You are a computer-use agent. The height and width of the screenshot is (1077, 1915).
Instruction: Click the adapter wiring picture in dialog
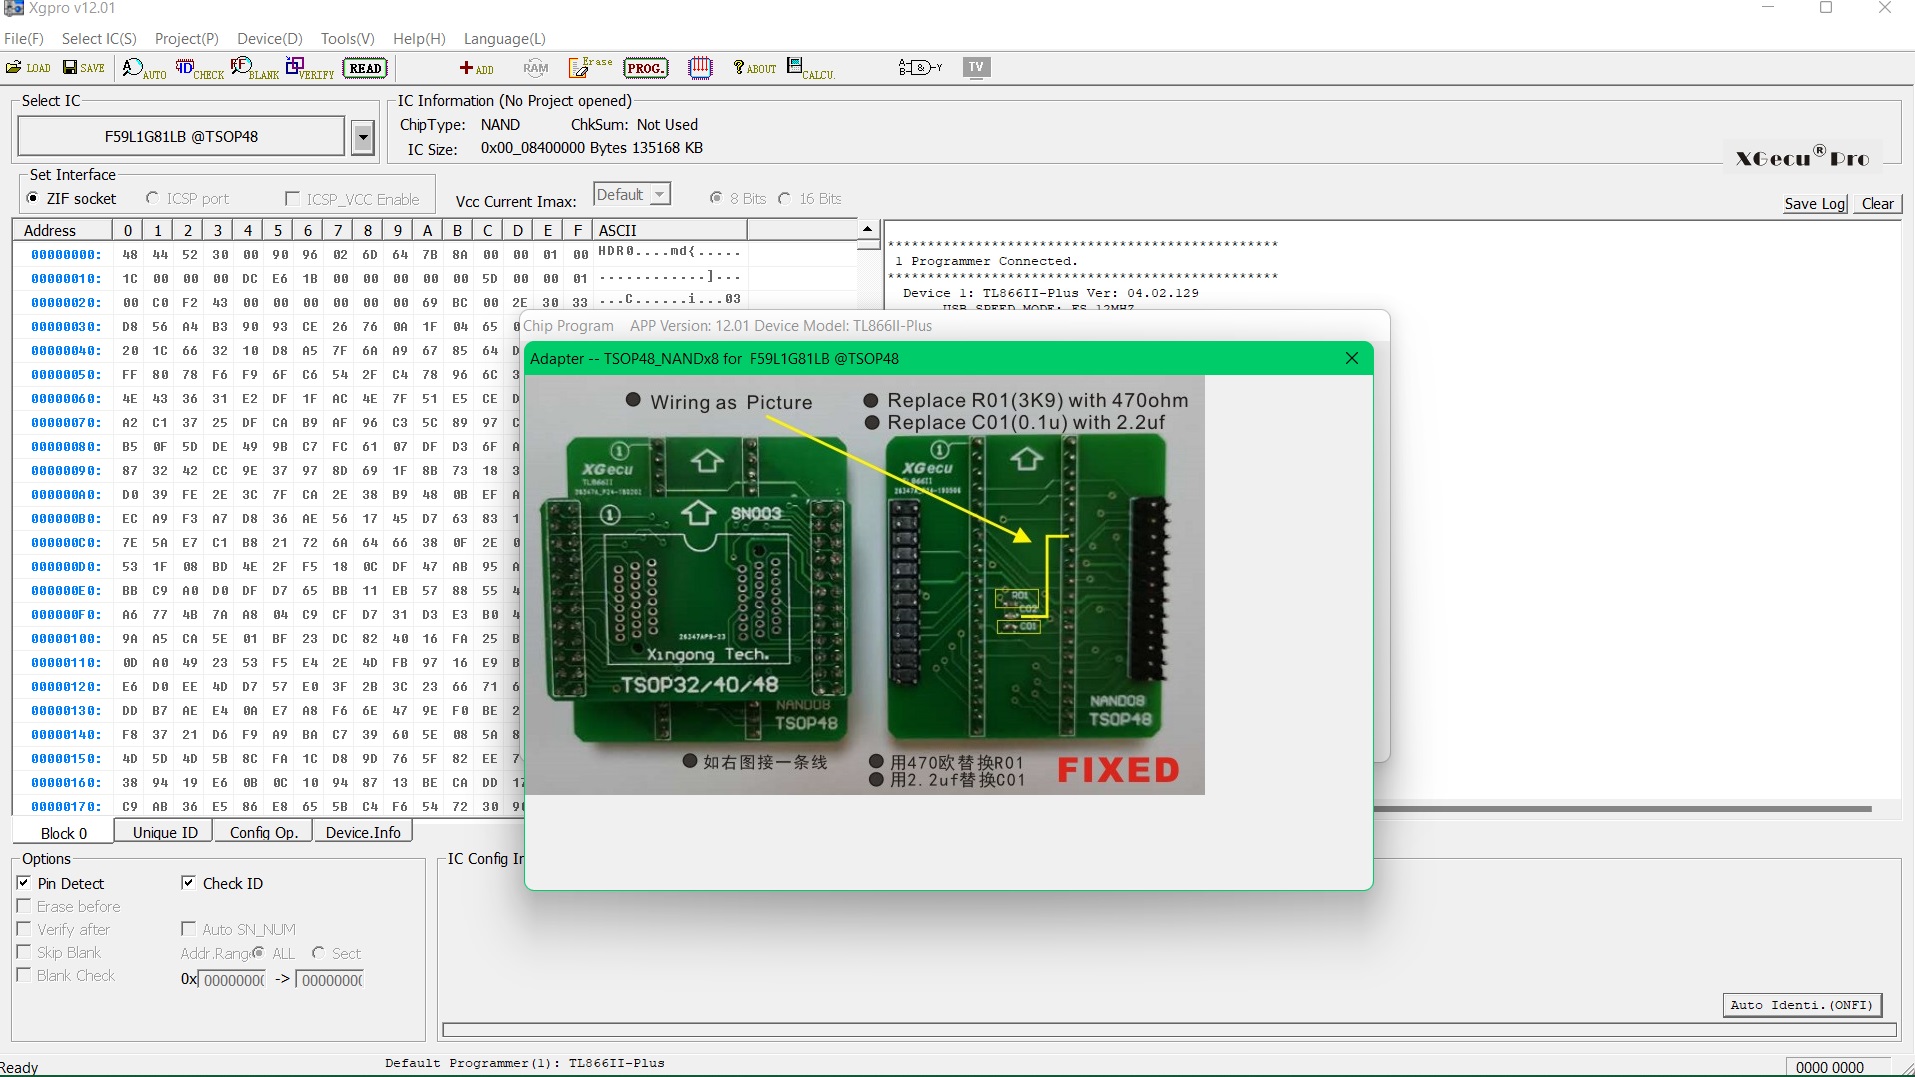(x=864, y=585)
